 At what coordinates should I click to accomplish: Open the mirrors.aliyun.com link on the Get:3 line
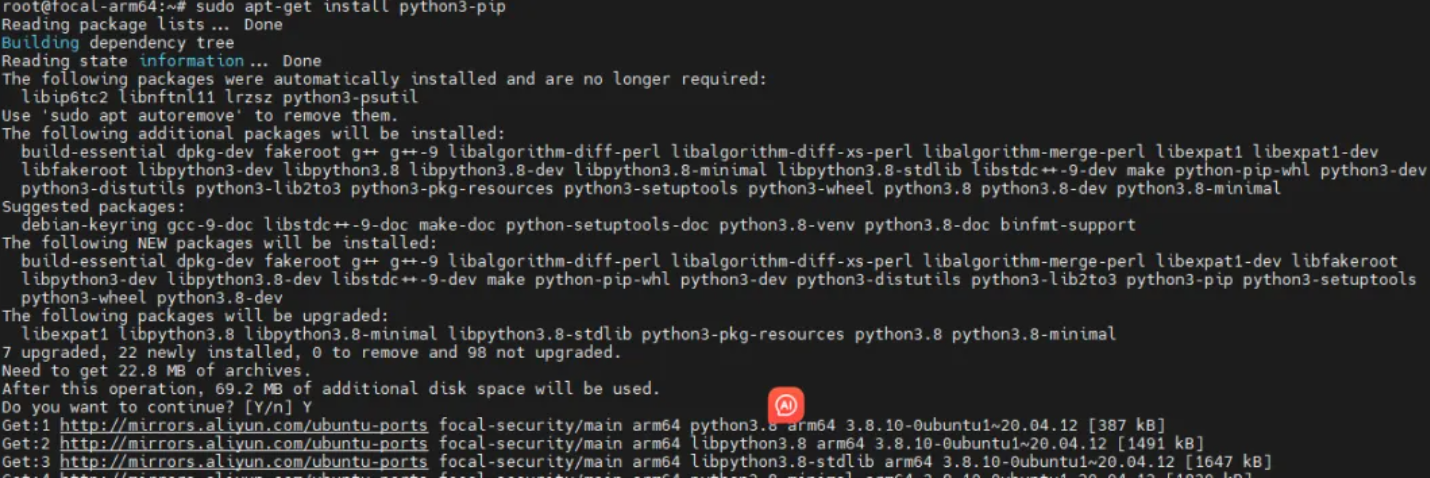coord(244,461)
